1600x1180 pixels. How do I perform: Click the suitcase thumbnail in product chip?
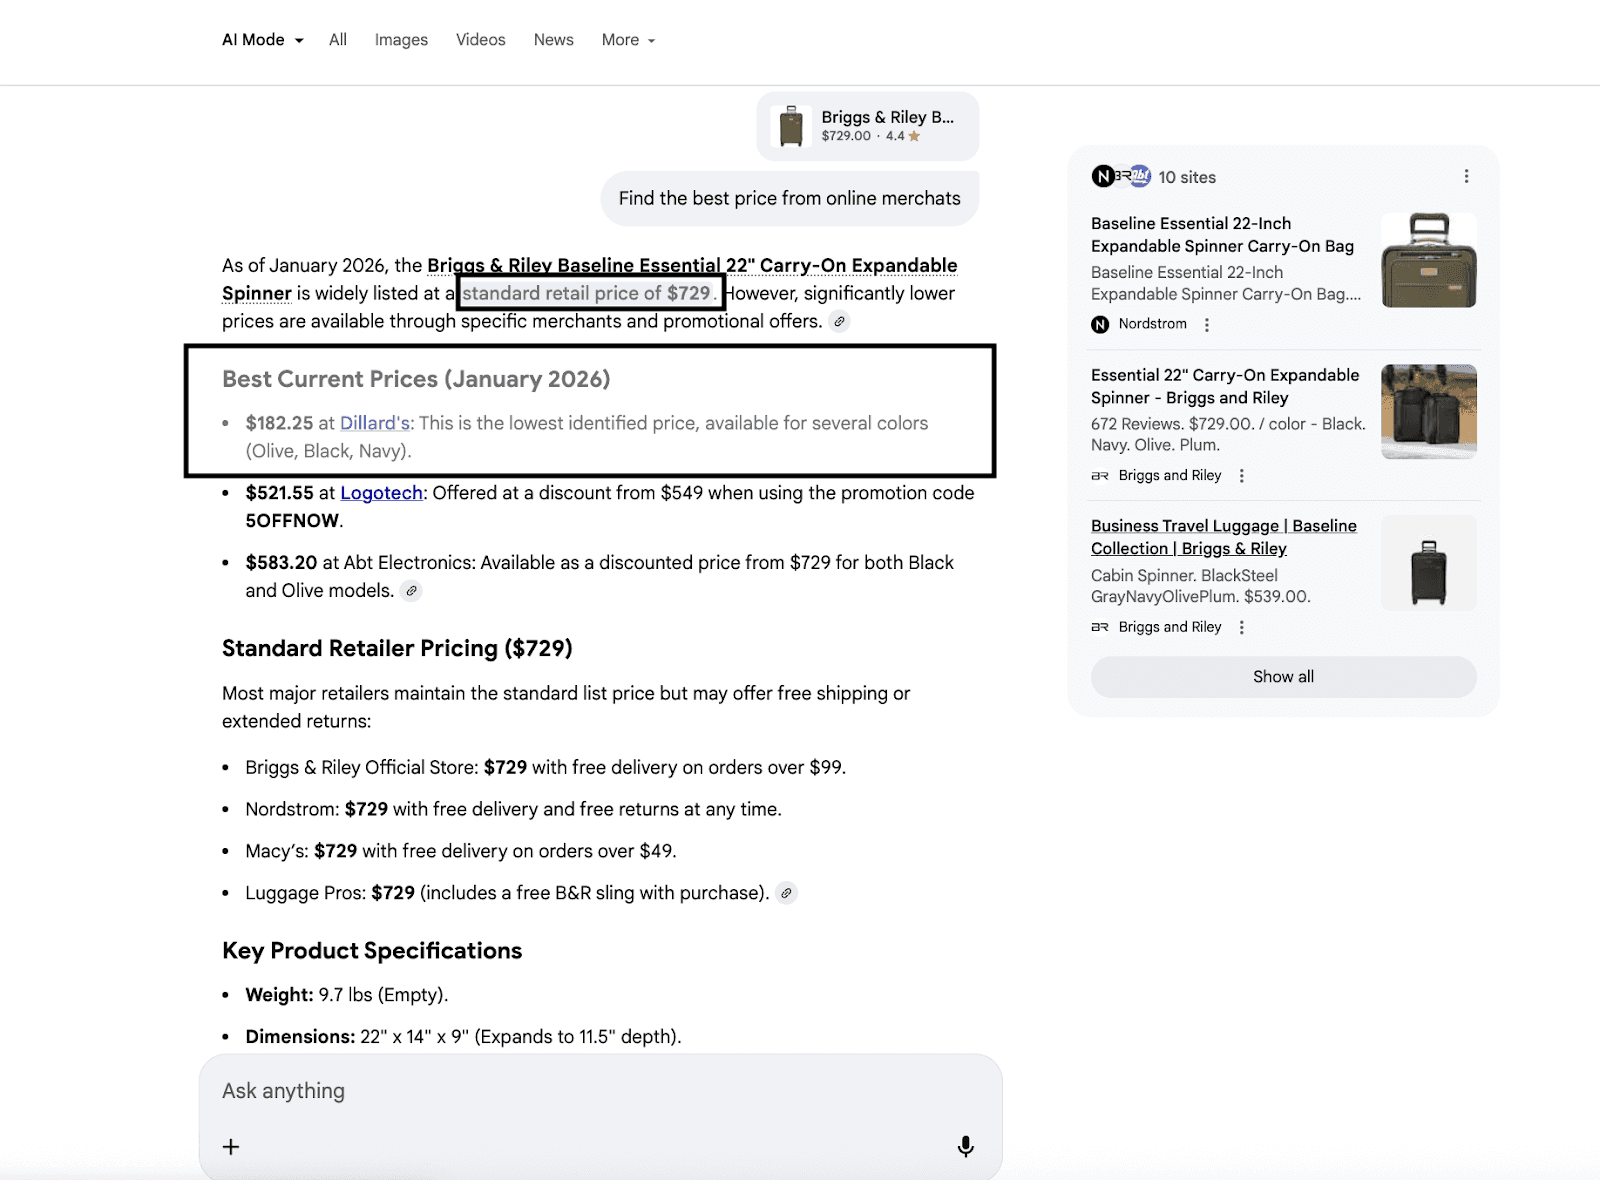[792, 126]
